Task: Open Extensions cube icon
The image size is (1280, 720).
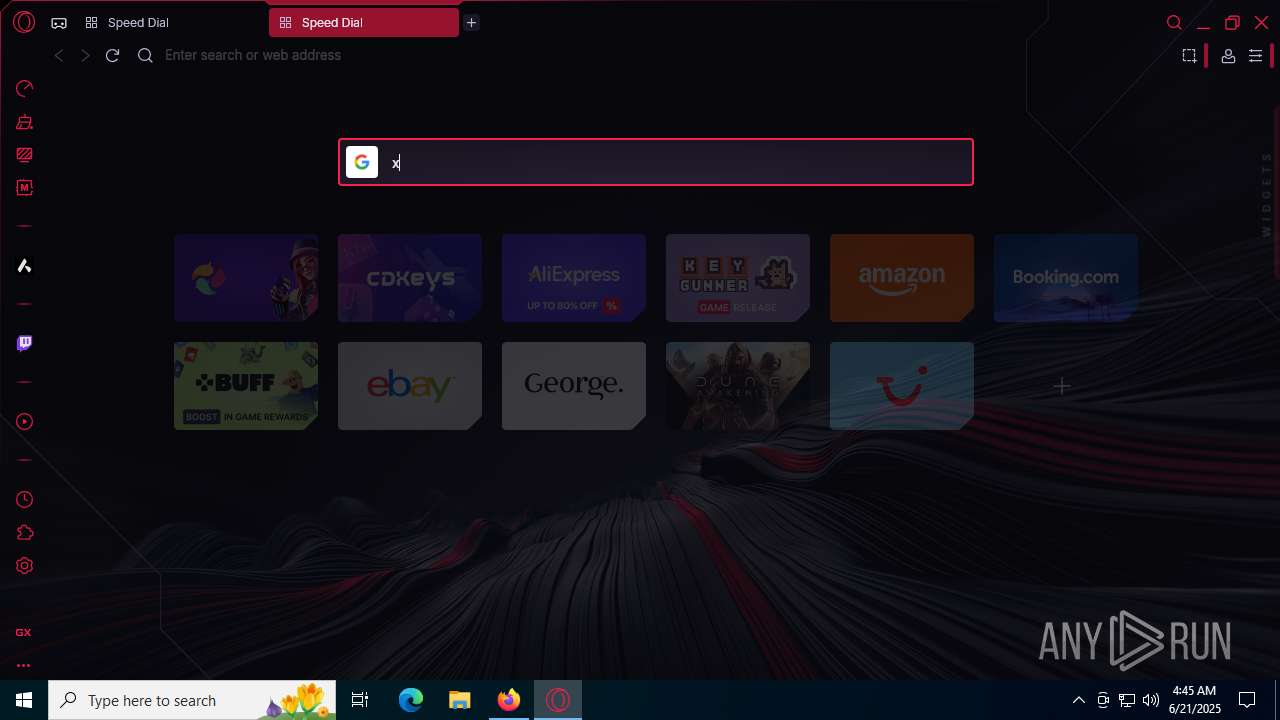Action: pyautogui.click(x=24, y=533)
